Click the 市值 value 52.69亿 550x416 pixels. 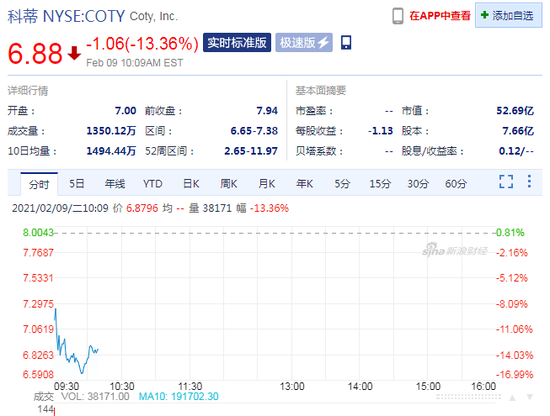[x=515, y=111]
